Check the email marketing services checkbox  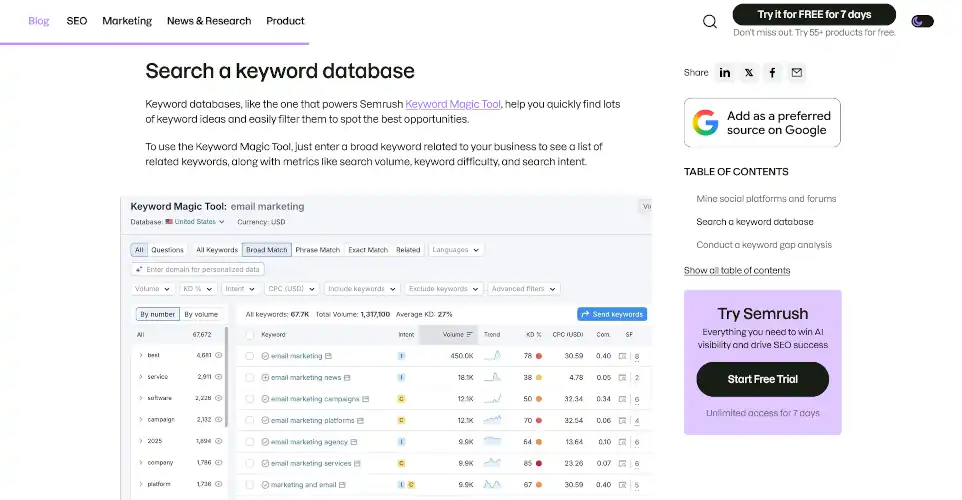(250, 463)
